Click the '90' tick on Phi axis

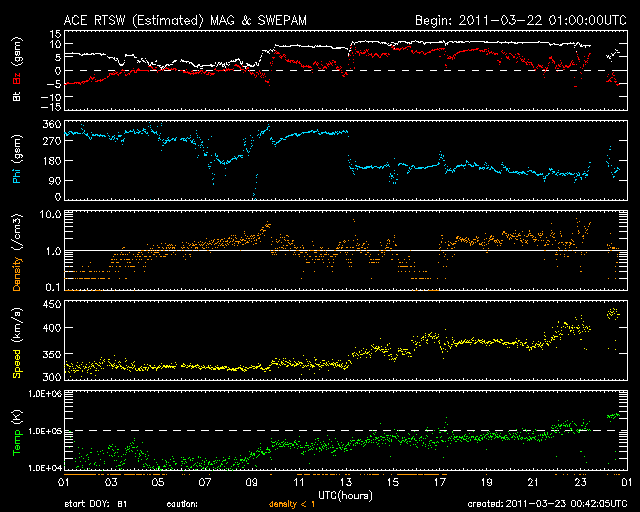pos(55,180)
